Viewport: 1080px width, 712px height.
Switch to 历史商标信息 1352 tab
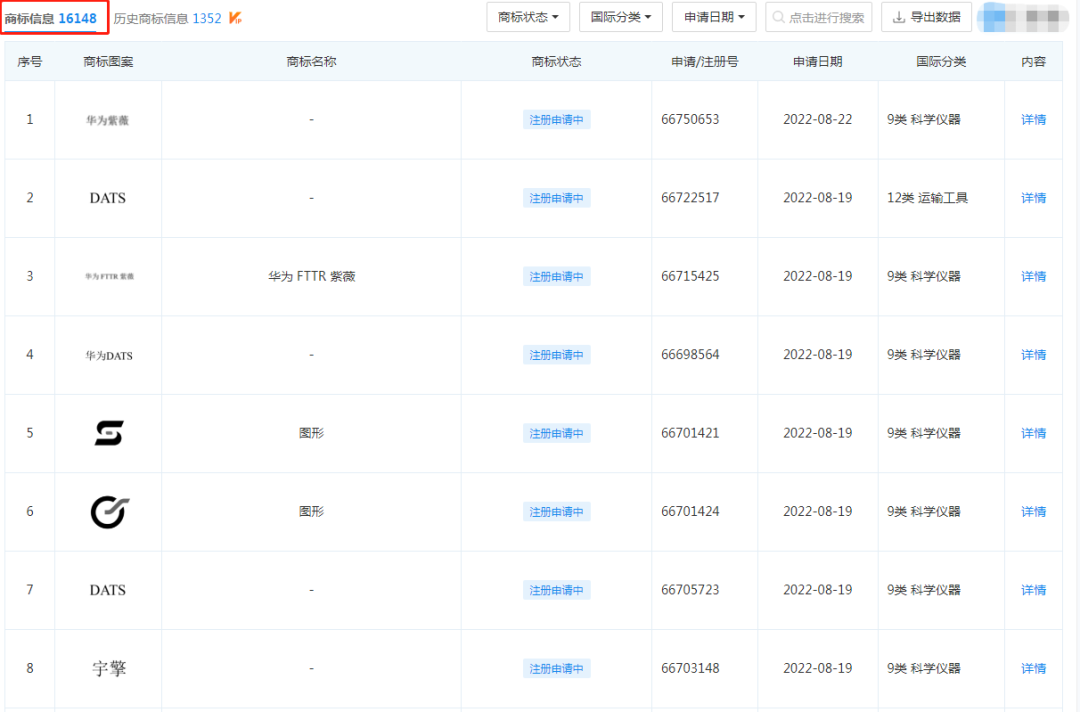(167, 19)
